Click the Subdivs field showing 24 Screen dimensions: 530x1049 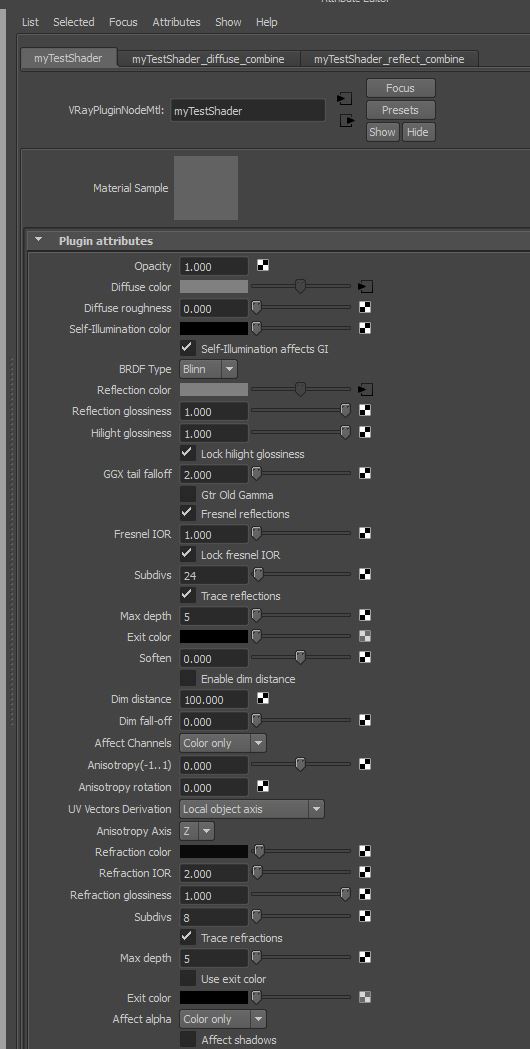(x=213, y=575)
